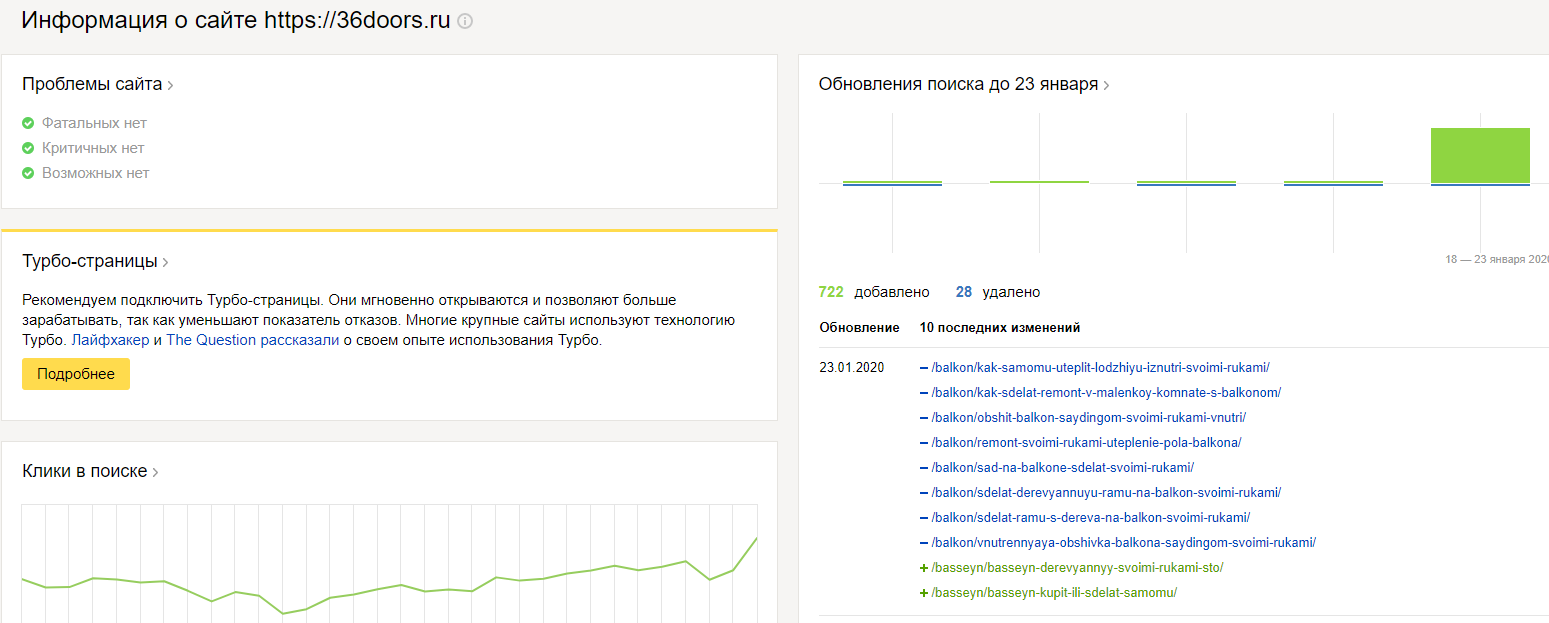Image resolution: width=1549 pixels, height=623 pixels.
Task: Open the Лайфхакер link
Action: pyautogui.click(x=110, y=340)
